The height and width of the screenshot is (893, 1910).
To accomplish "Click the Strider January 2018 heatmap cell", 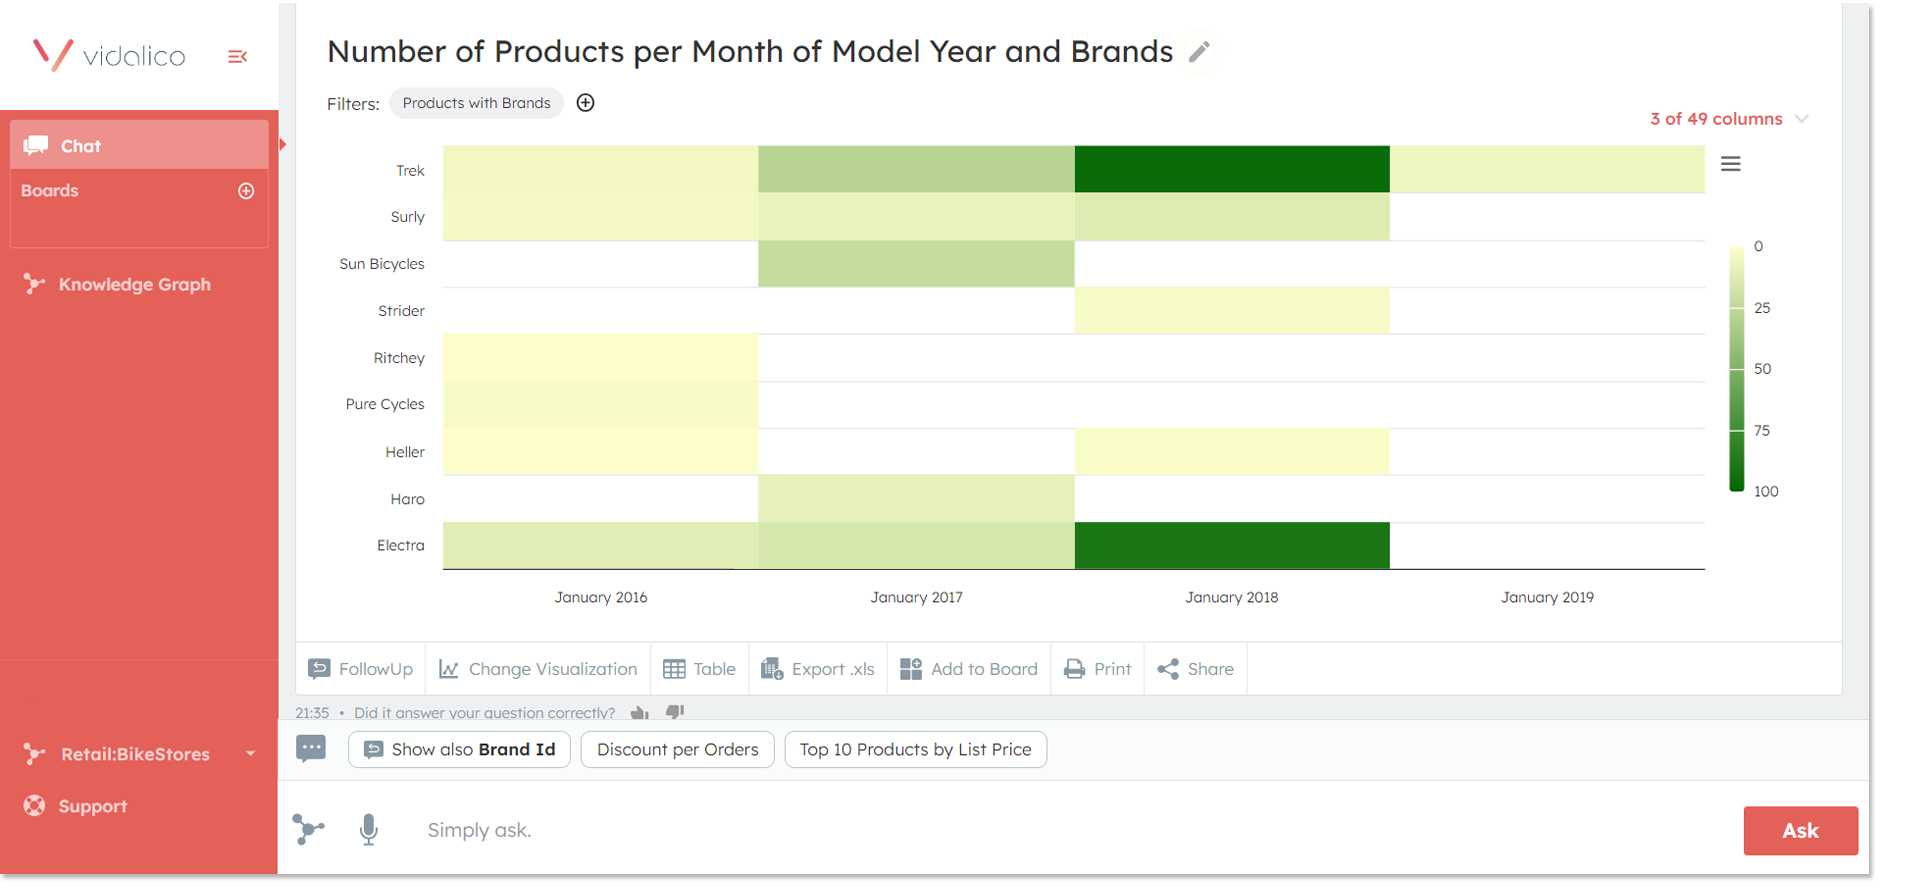I will click(1232, 311).
